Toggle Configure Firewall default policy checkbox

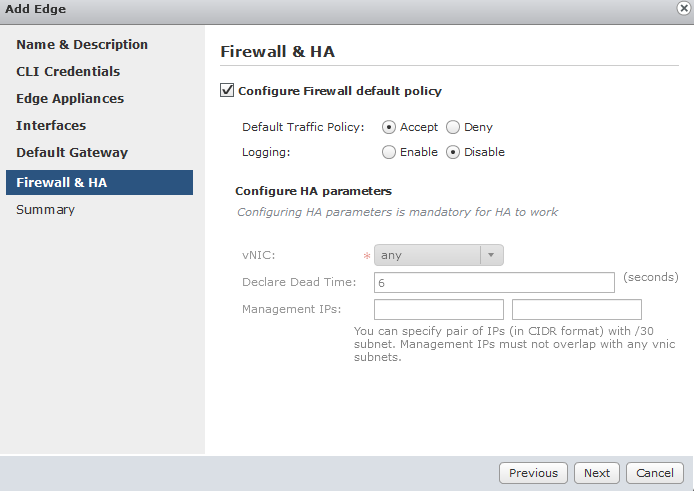pos(227,91)
